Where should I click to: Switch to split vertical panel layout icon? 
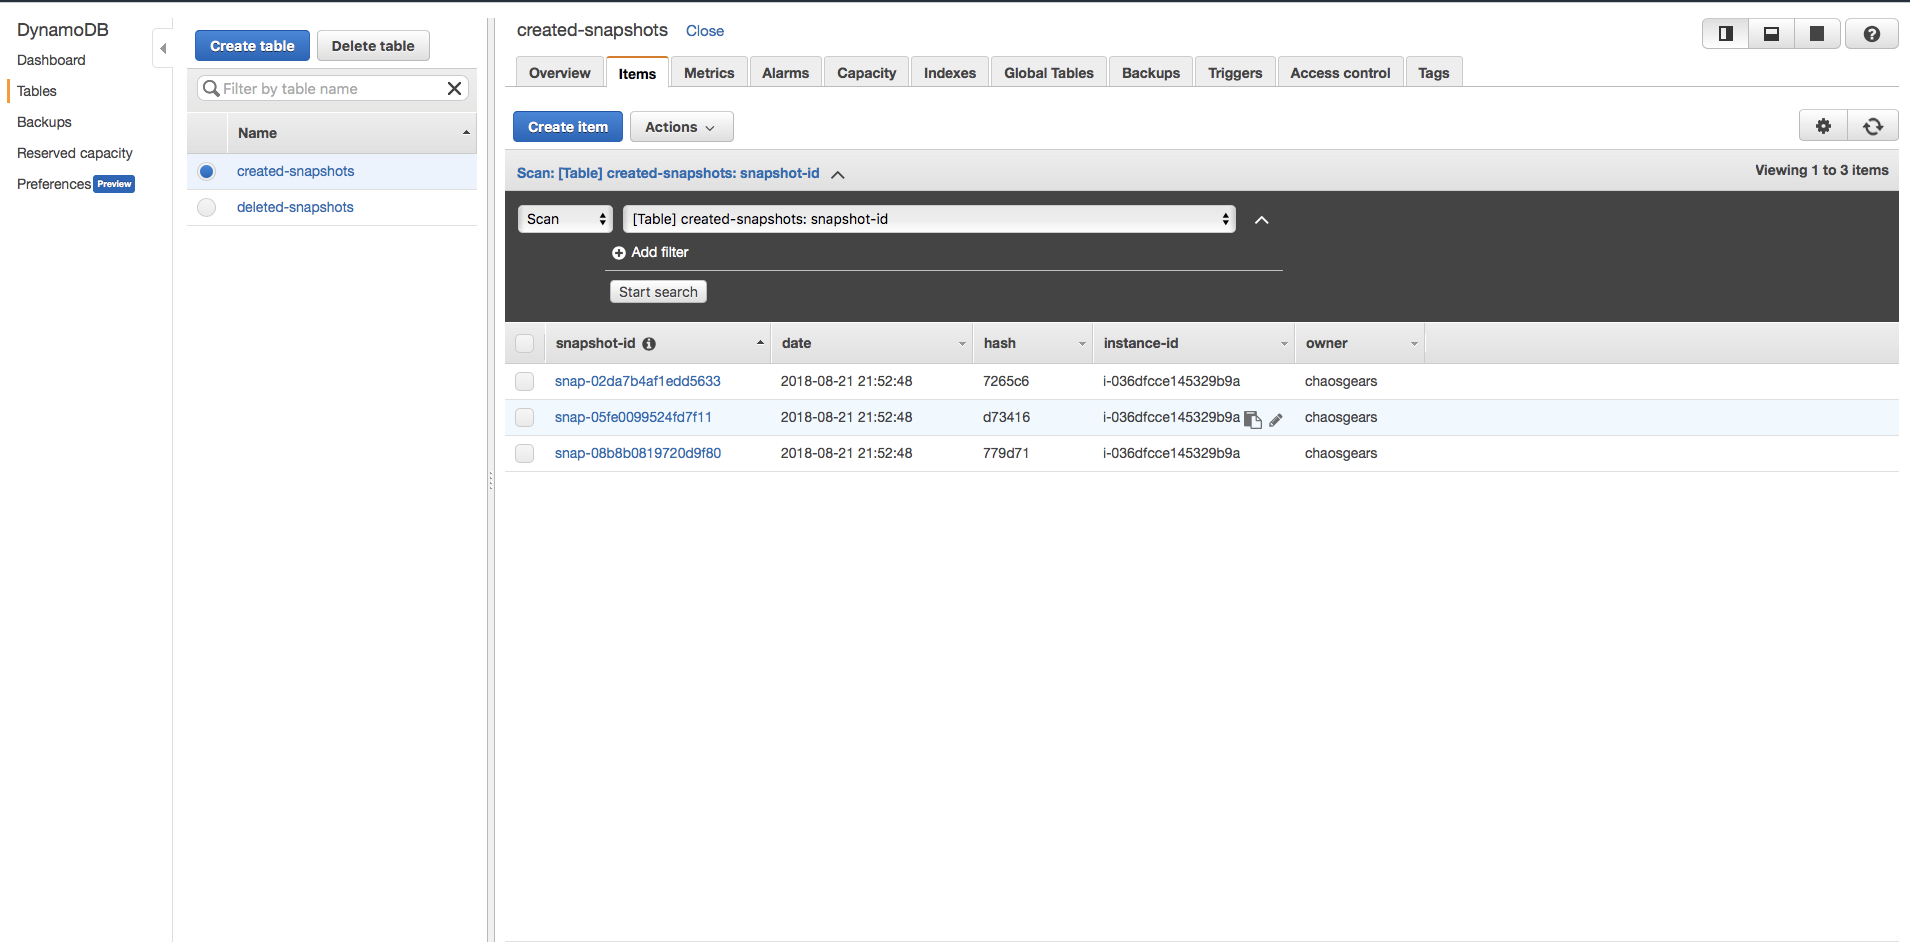tap(1726, 34)
